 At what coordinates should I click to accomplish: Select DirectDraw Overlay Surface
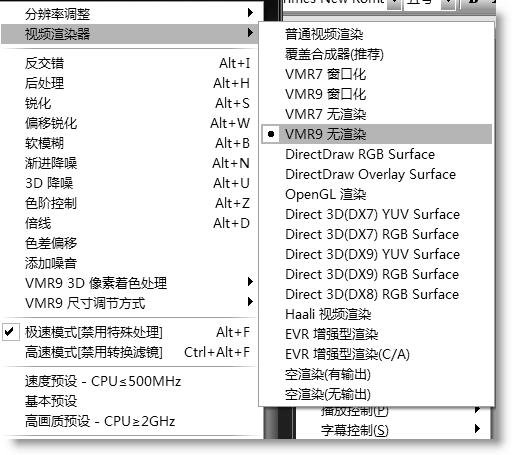[x=377, y=174]
